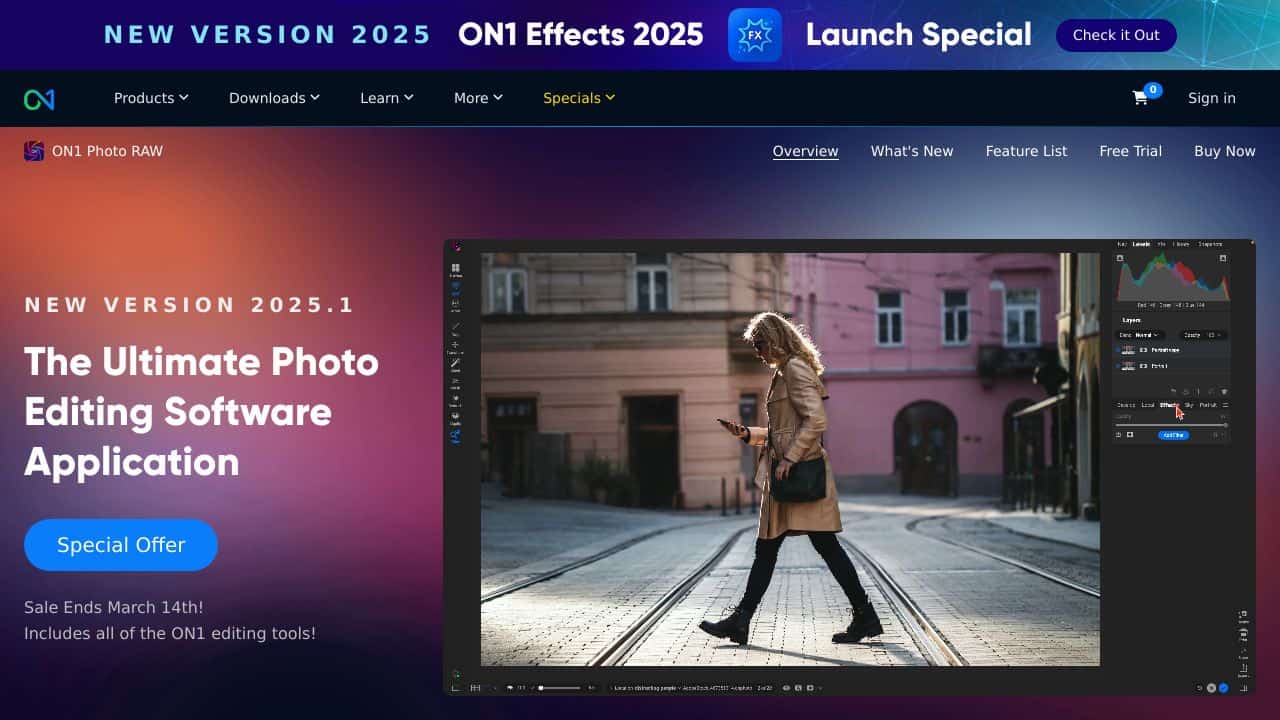Screen dimensions: 1280x720
Task: Select the blue highlighted tool at toolbar bottom
Action: click(x=456, y=435)
